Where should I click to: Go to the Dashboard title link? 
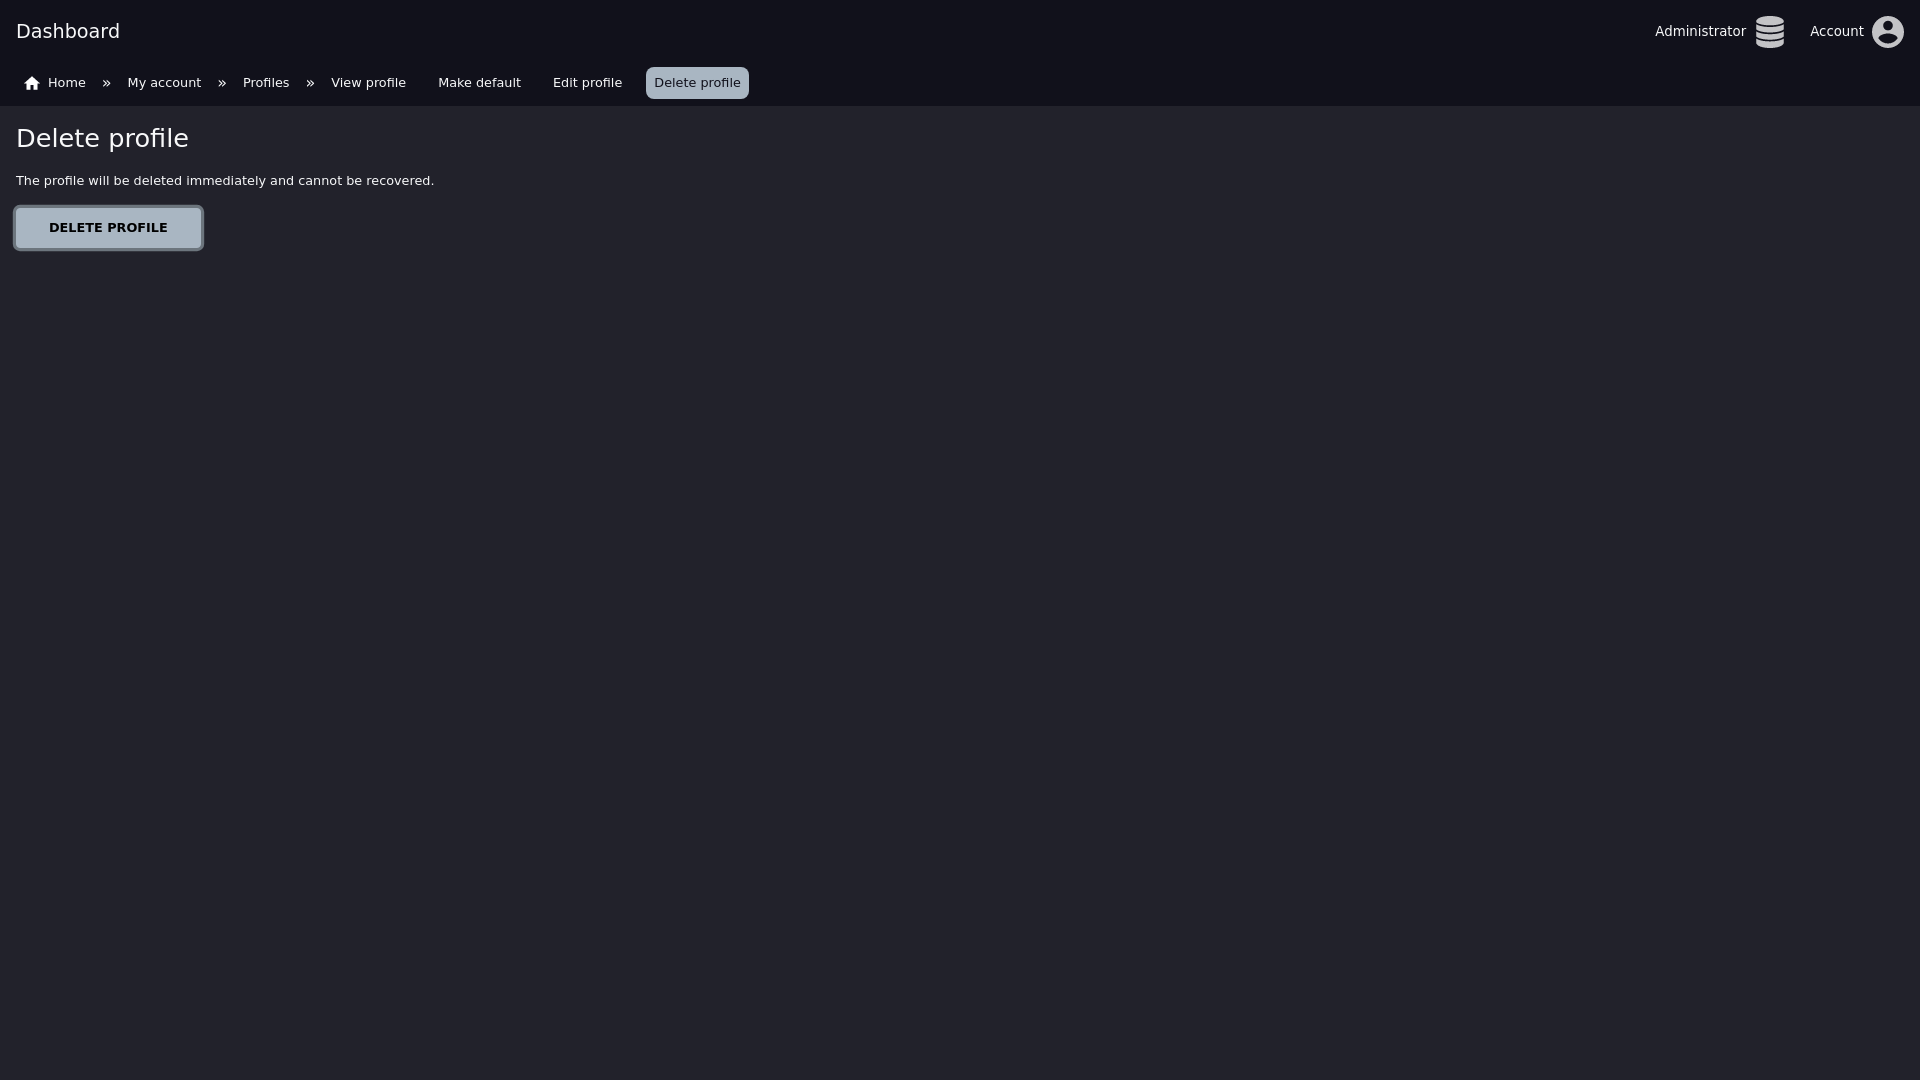(68, 32)
